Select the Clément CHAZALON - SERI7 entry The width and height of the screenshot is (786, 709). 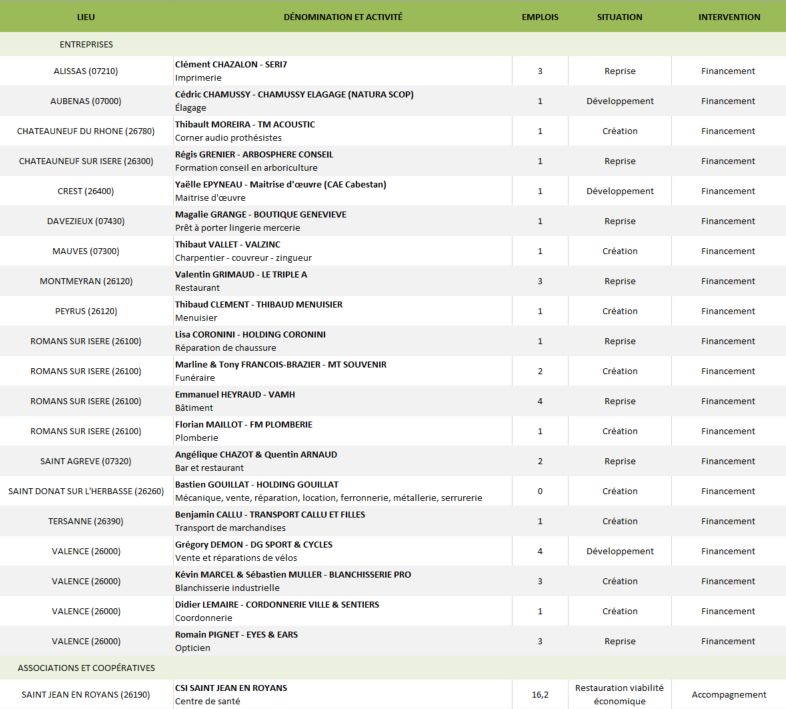pyautogui.click(x=231, y=64)
